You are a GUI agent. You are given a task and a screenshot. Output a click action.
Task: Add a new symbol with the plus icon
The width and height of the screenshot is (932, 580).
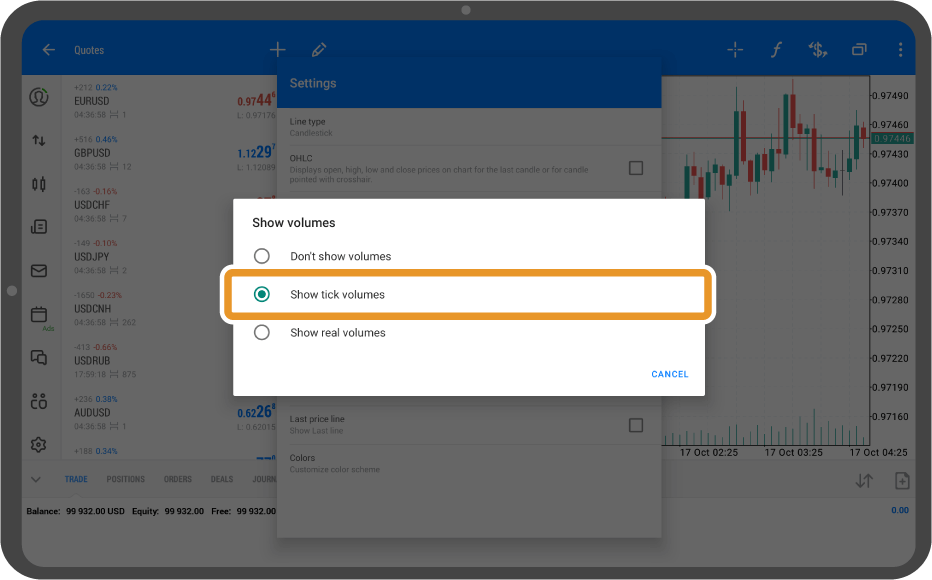point(277,50)
